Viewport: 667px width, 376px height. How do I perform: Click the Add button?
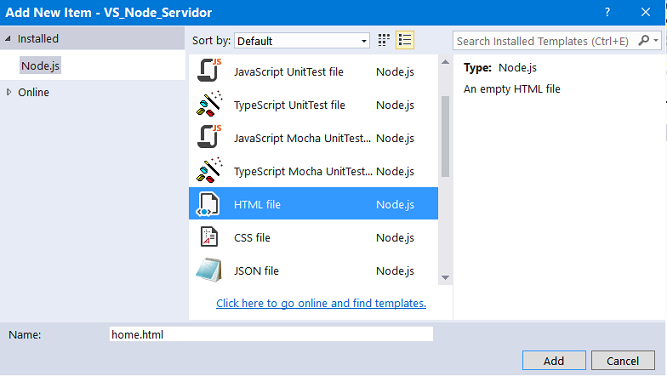tap(553, 360)
